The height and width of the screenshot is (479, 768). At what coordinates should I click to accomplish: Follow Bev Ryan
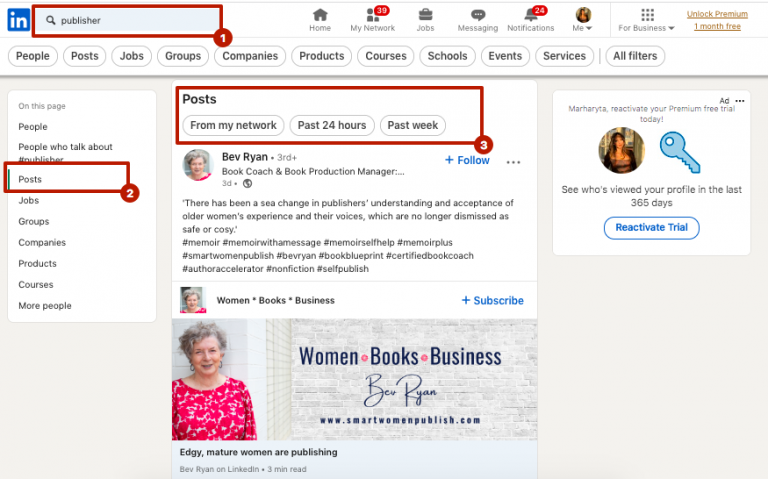pos(466,160)
